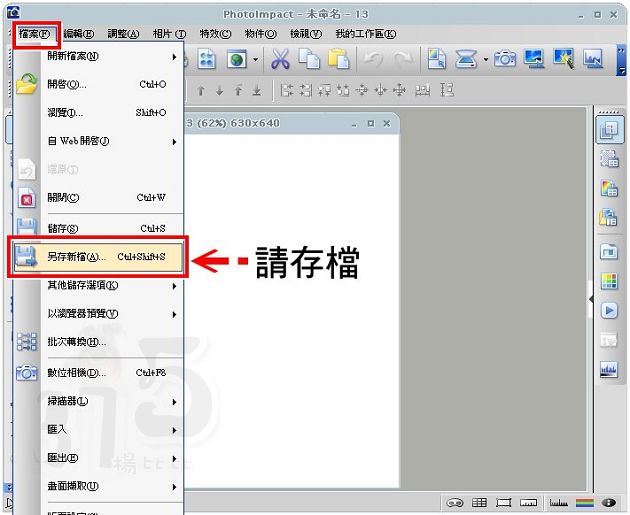
Task: Click the canvas frame icon between grid and ruler
Action: [x=504, y=503]
